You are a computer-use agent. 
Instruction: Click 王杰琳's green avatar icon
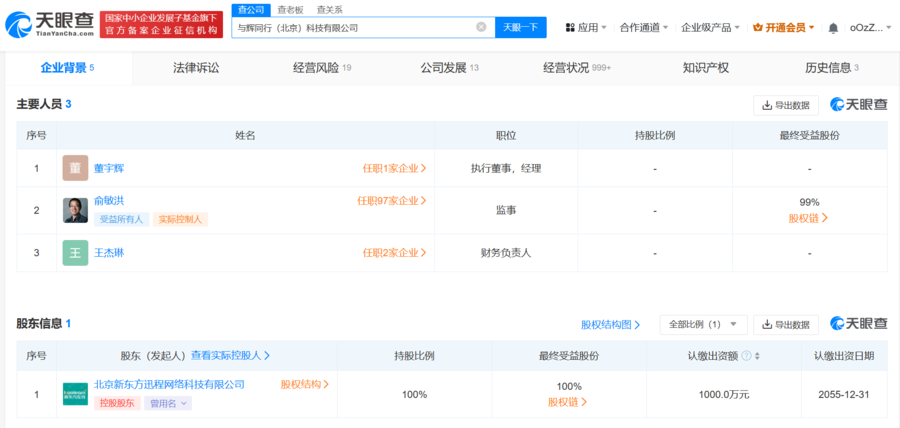click(x=75, y=253)
